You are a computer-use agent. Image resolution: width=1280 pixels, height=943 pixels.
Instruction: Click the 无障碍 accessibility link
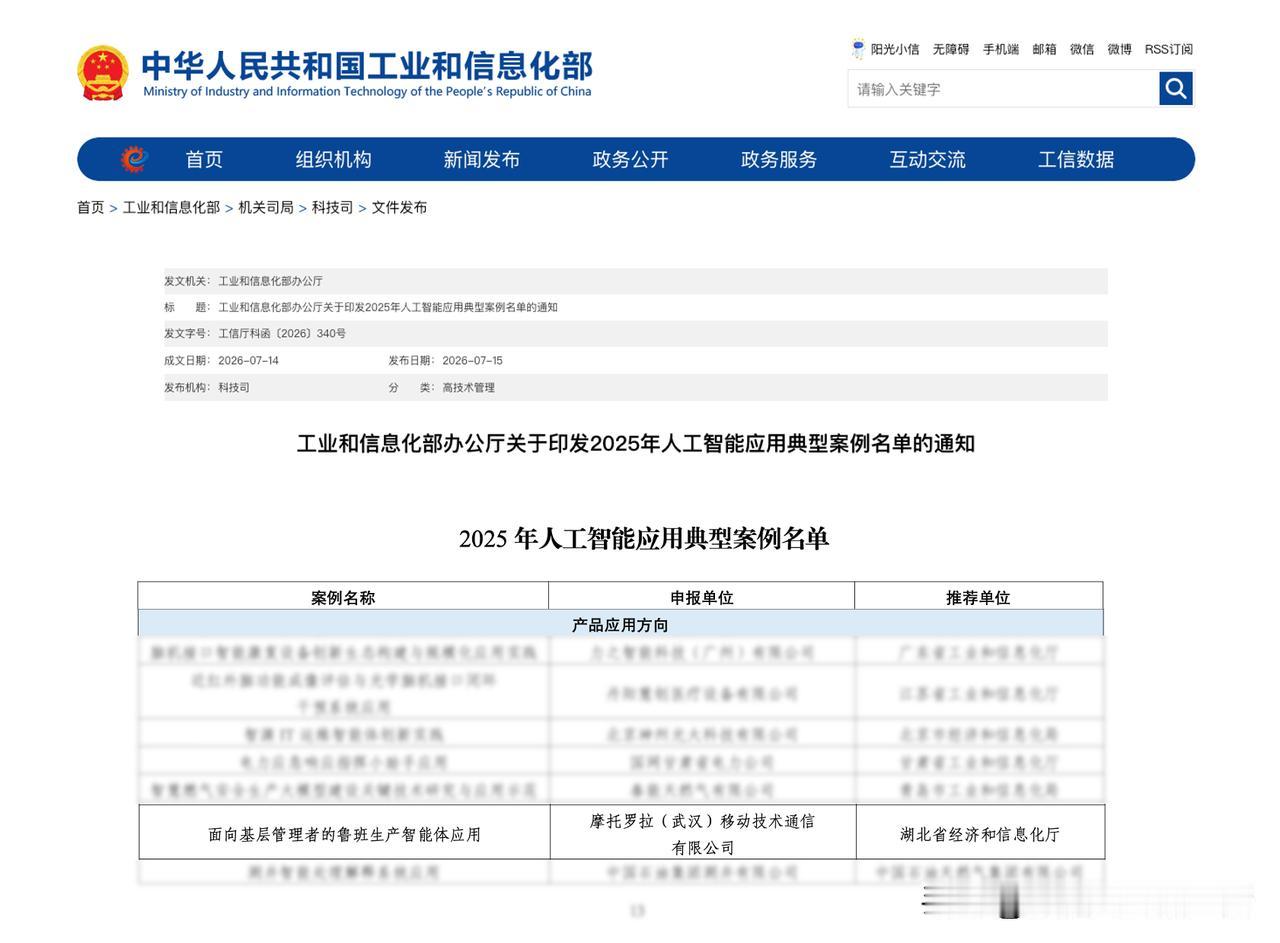(x=951, y=49)
